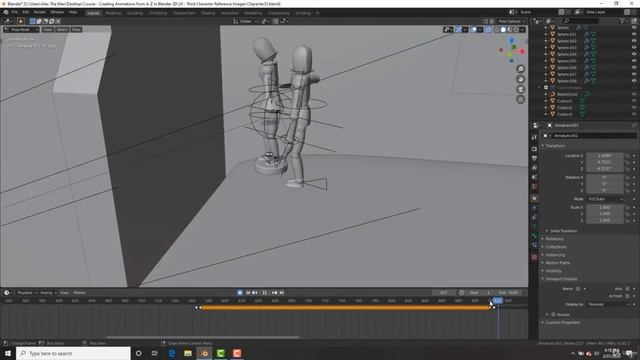The width and height of the screenshot is (640, 360).
Task: Click the Scale X value field
Action: 604,207
